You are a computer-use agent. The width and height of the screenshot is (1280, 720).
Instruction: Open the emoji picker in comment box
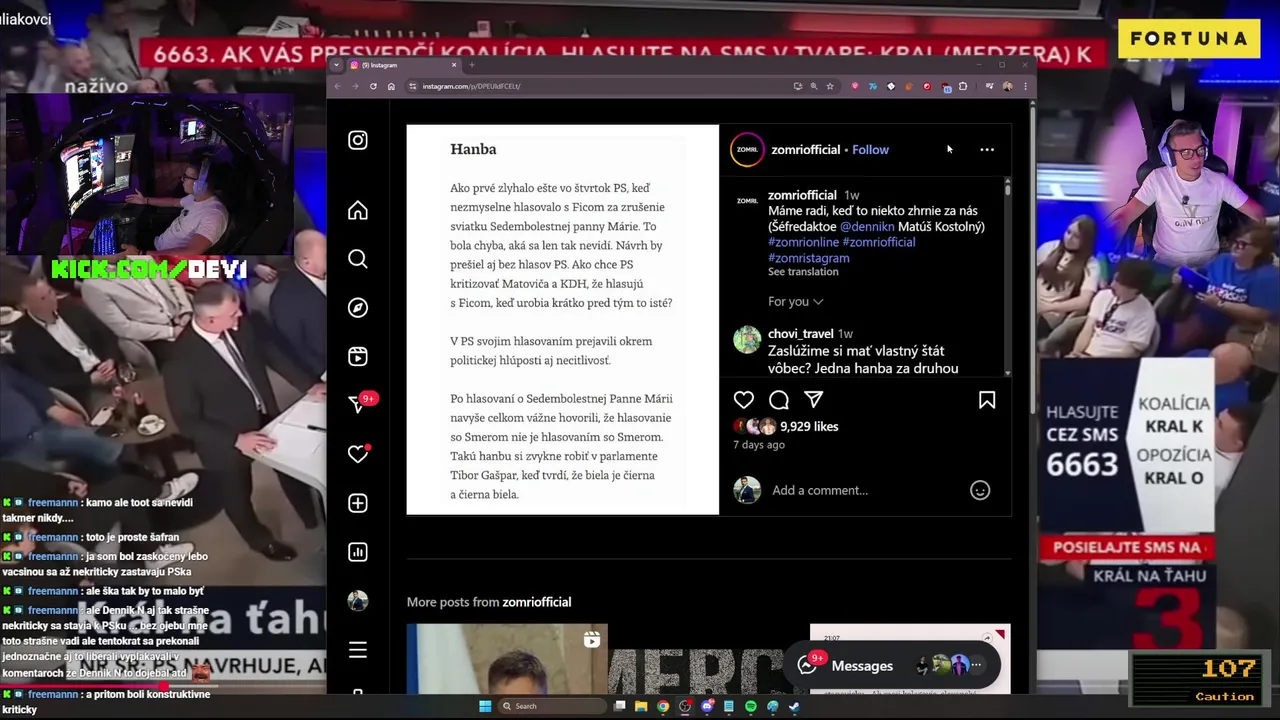(x=980, y=490)
